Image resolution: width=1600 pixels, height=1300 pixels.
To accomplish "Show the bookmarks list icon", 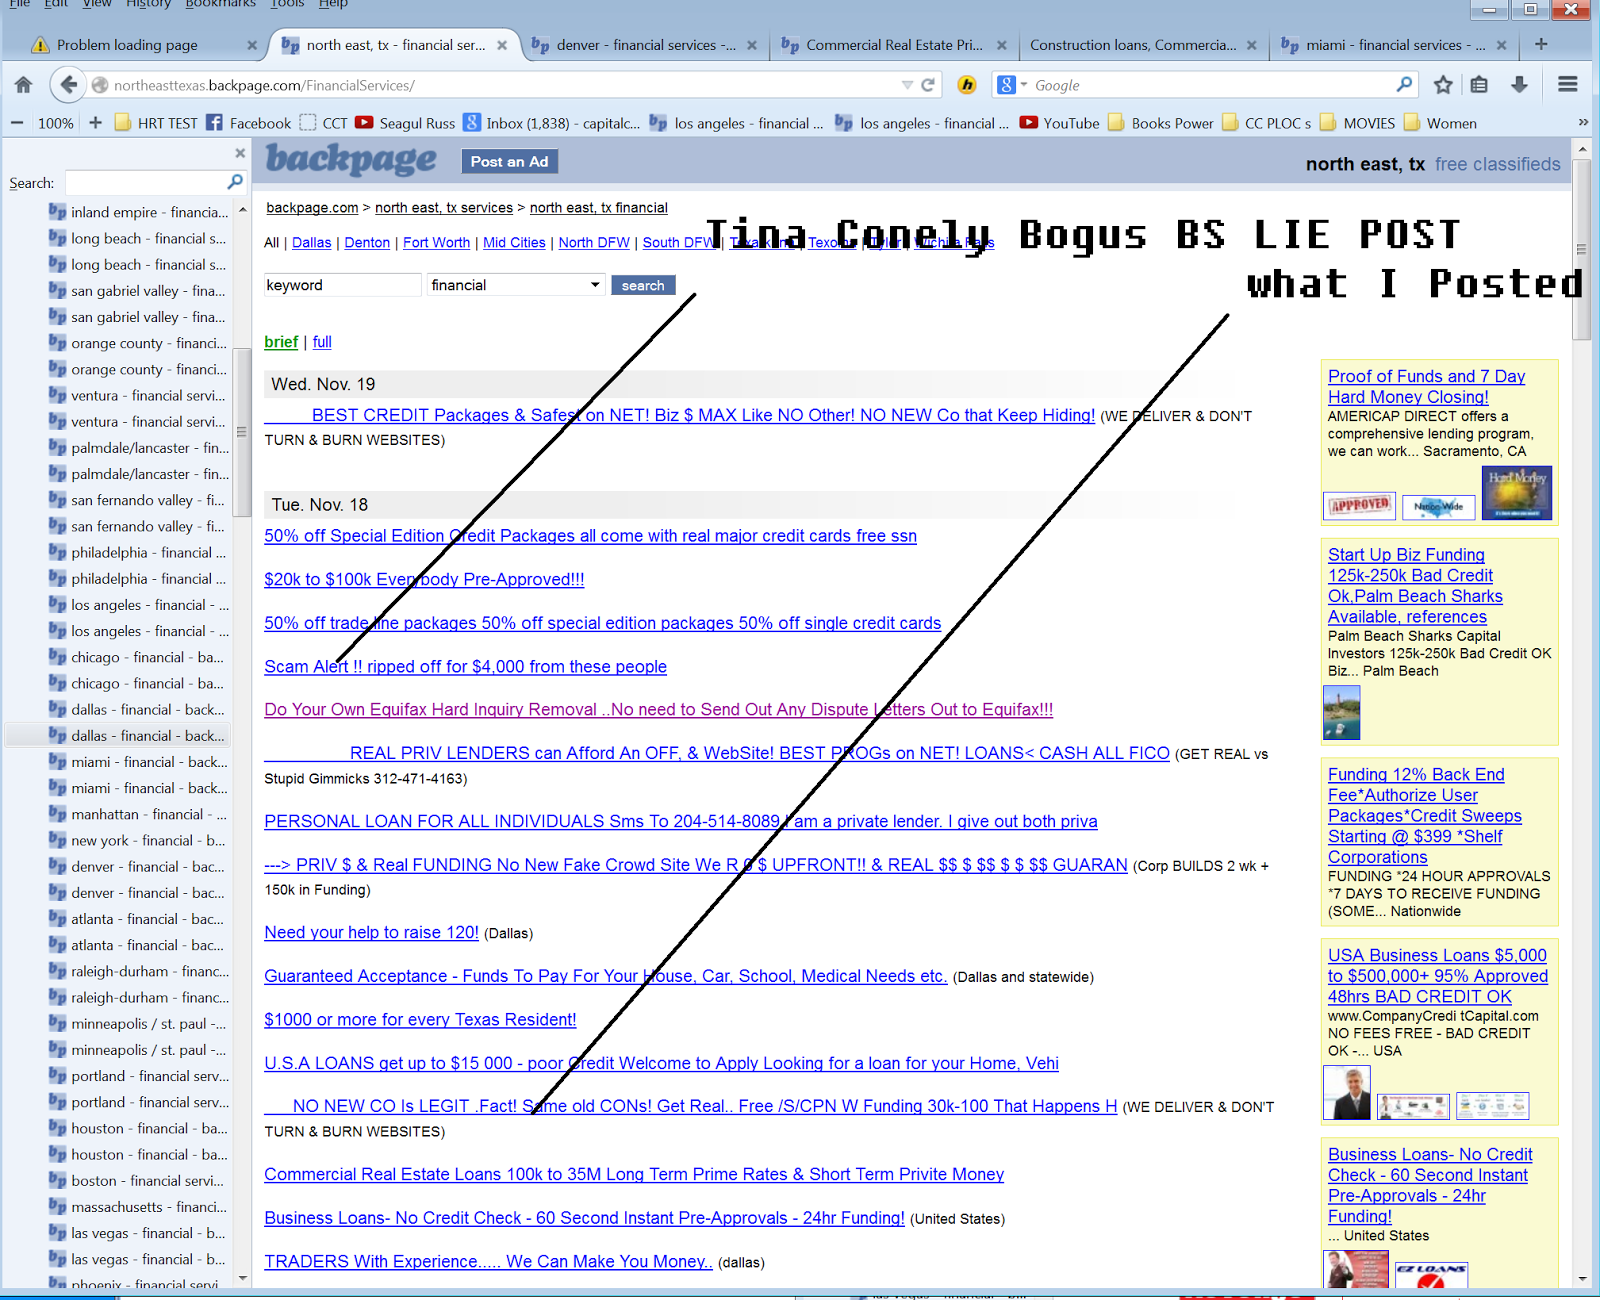I will (x=1480, y=85).
